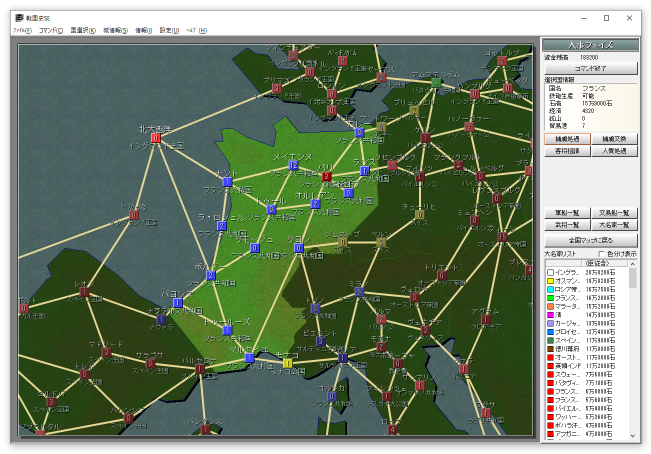Click the コマンド終了 button
Image resolution: width=651 pixels, height=454 pixels.
click(x=590, y=68)
